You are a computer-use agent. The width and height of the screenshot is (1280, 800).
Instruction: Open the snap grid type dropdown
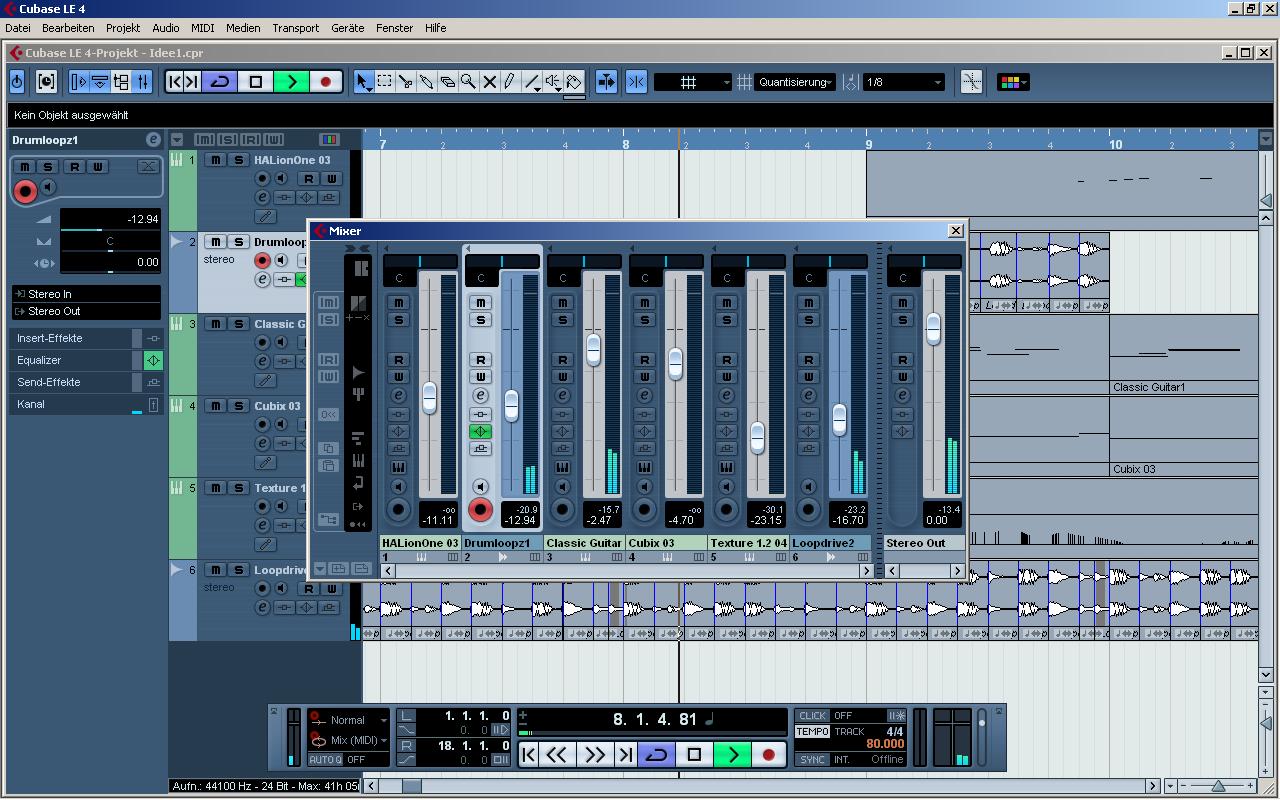693,82
